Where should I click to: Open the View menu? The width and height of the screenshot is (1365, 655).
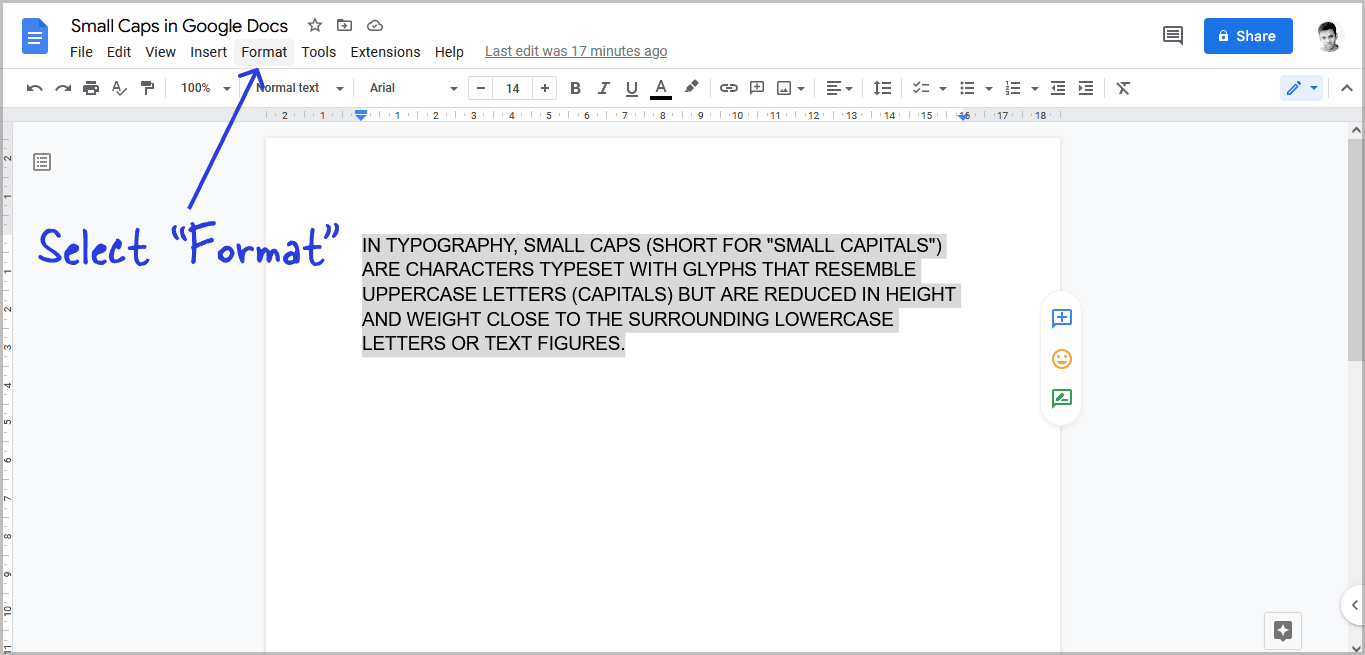point(160,52)
